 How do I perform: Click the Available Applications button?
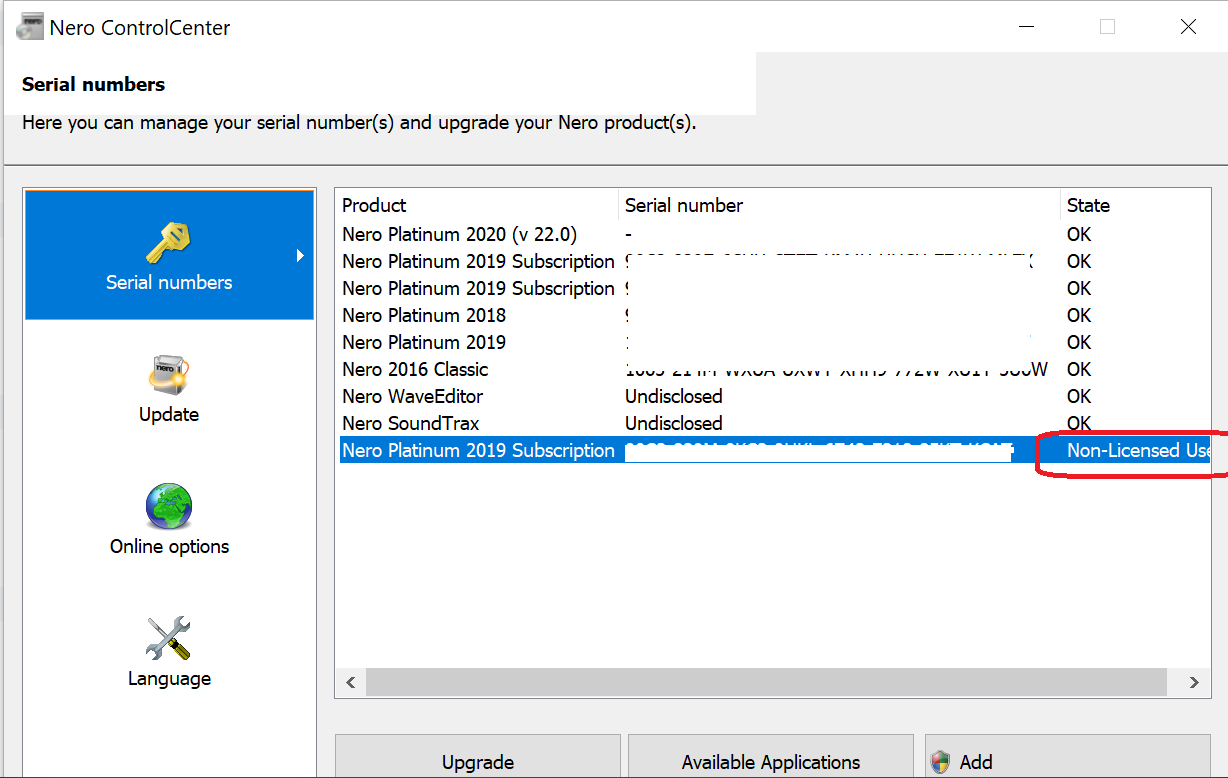pyautogui.click(x=770, y=757)
